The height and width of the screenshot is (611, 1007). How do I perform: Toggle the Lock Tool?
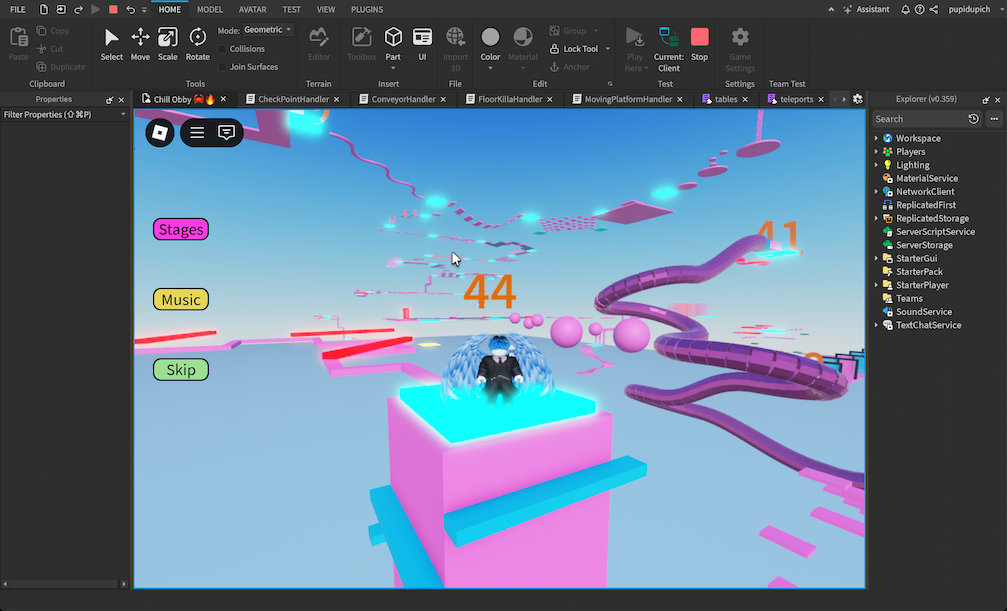(x=574, y=49)
